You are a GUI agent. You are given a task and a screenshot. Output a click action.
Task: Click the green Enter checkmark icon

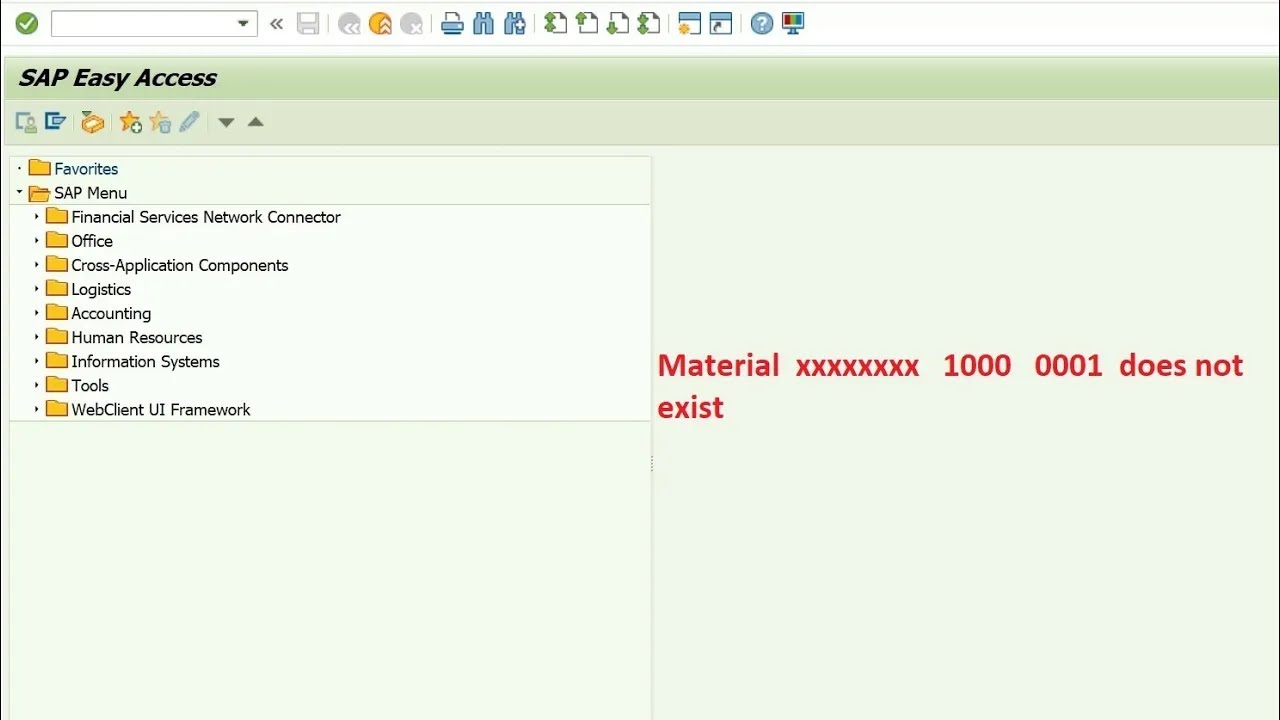27,23
